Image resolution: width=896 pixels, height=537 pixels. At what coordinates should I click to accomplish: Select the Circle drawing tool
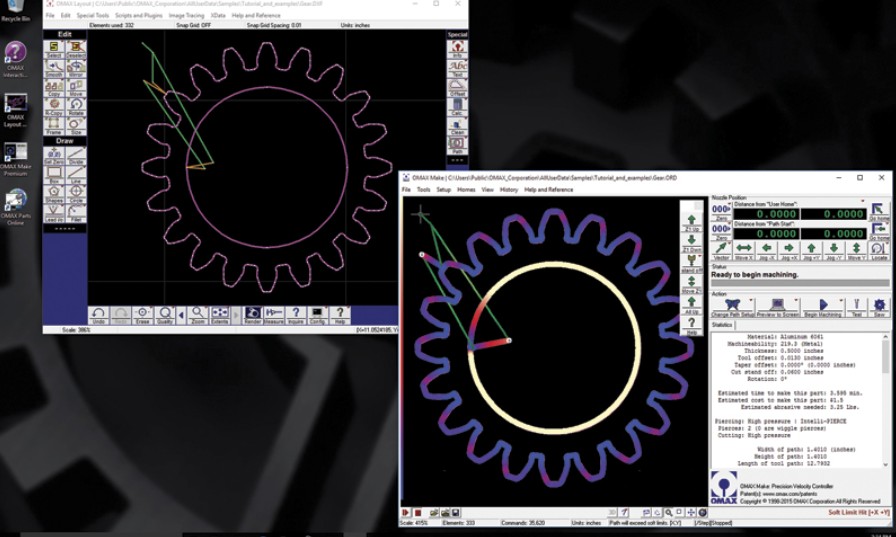[x=75, y=194]
